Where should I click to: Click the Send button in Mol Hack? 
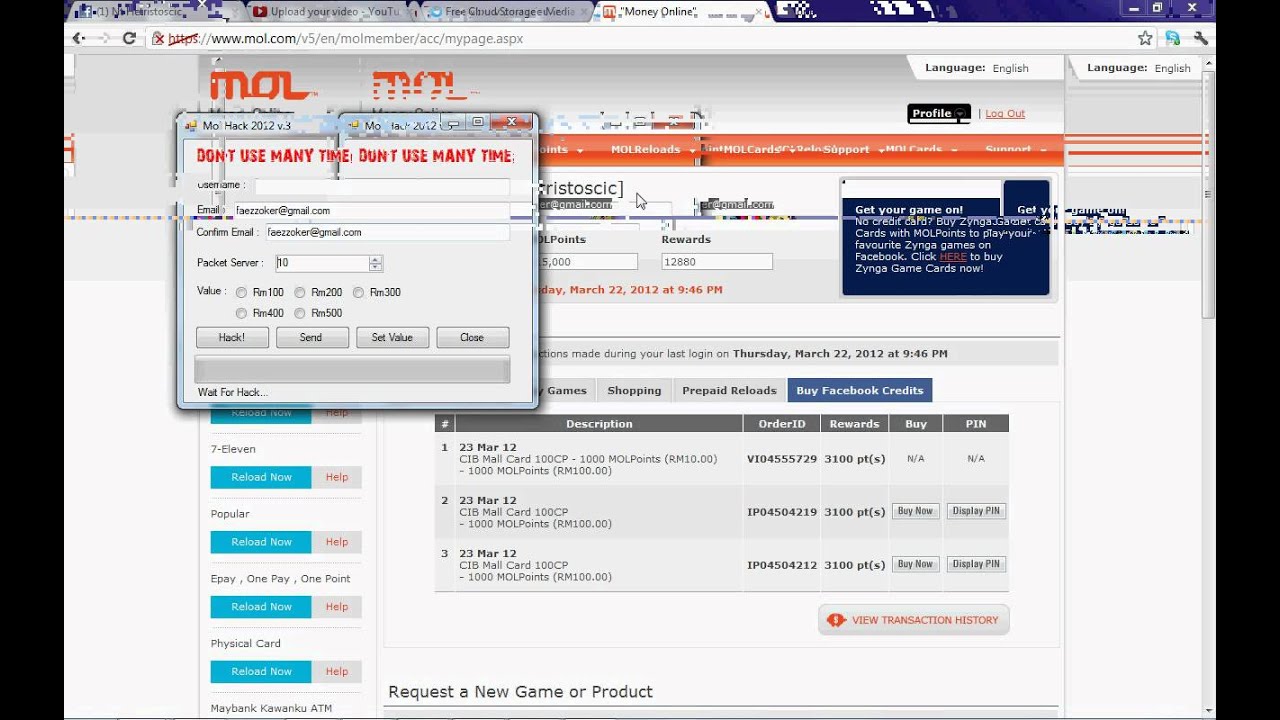pos(311,337)
